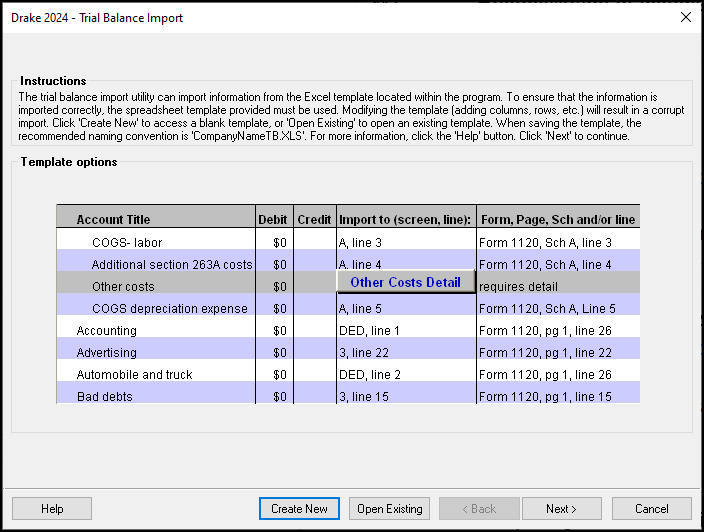704x532 pixels.
Task: Click the Help button
Action: tap(52, 509)
